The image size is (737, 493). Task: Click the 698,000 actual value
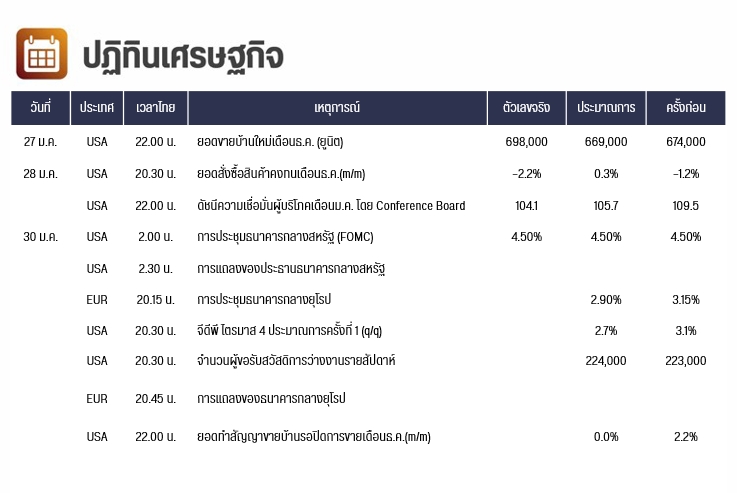526,142
